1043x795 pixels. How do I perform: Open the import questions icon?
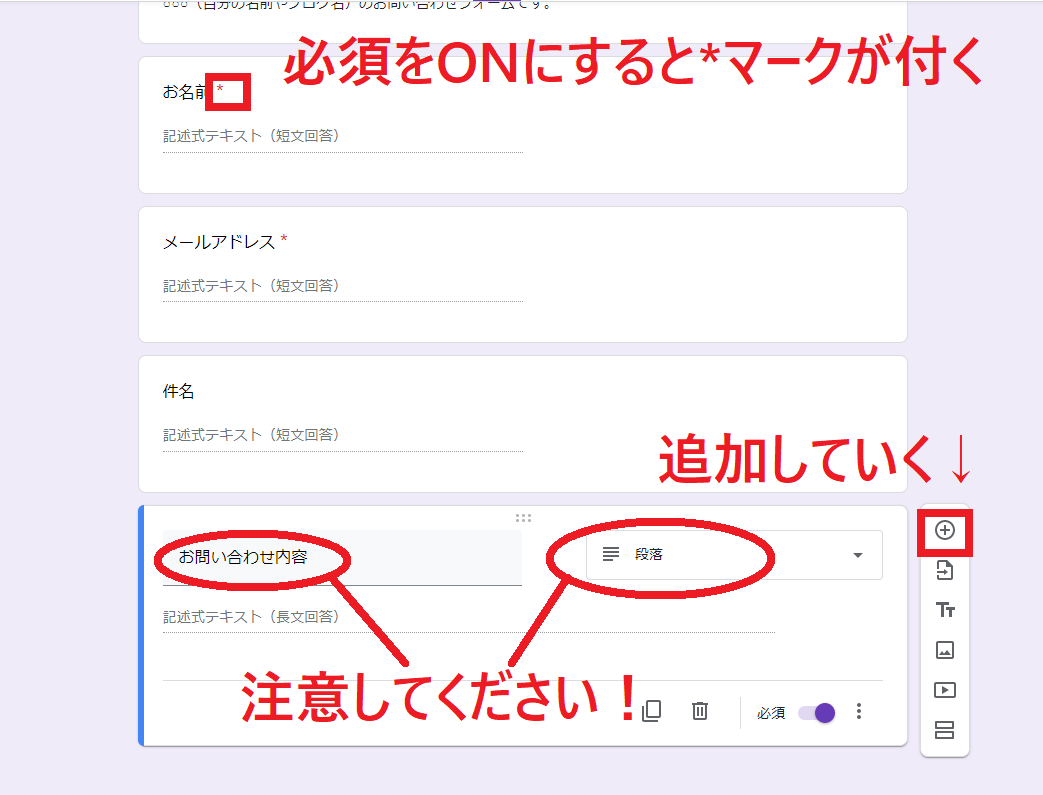944,570
